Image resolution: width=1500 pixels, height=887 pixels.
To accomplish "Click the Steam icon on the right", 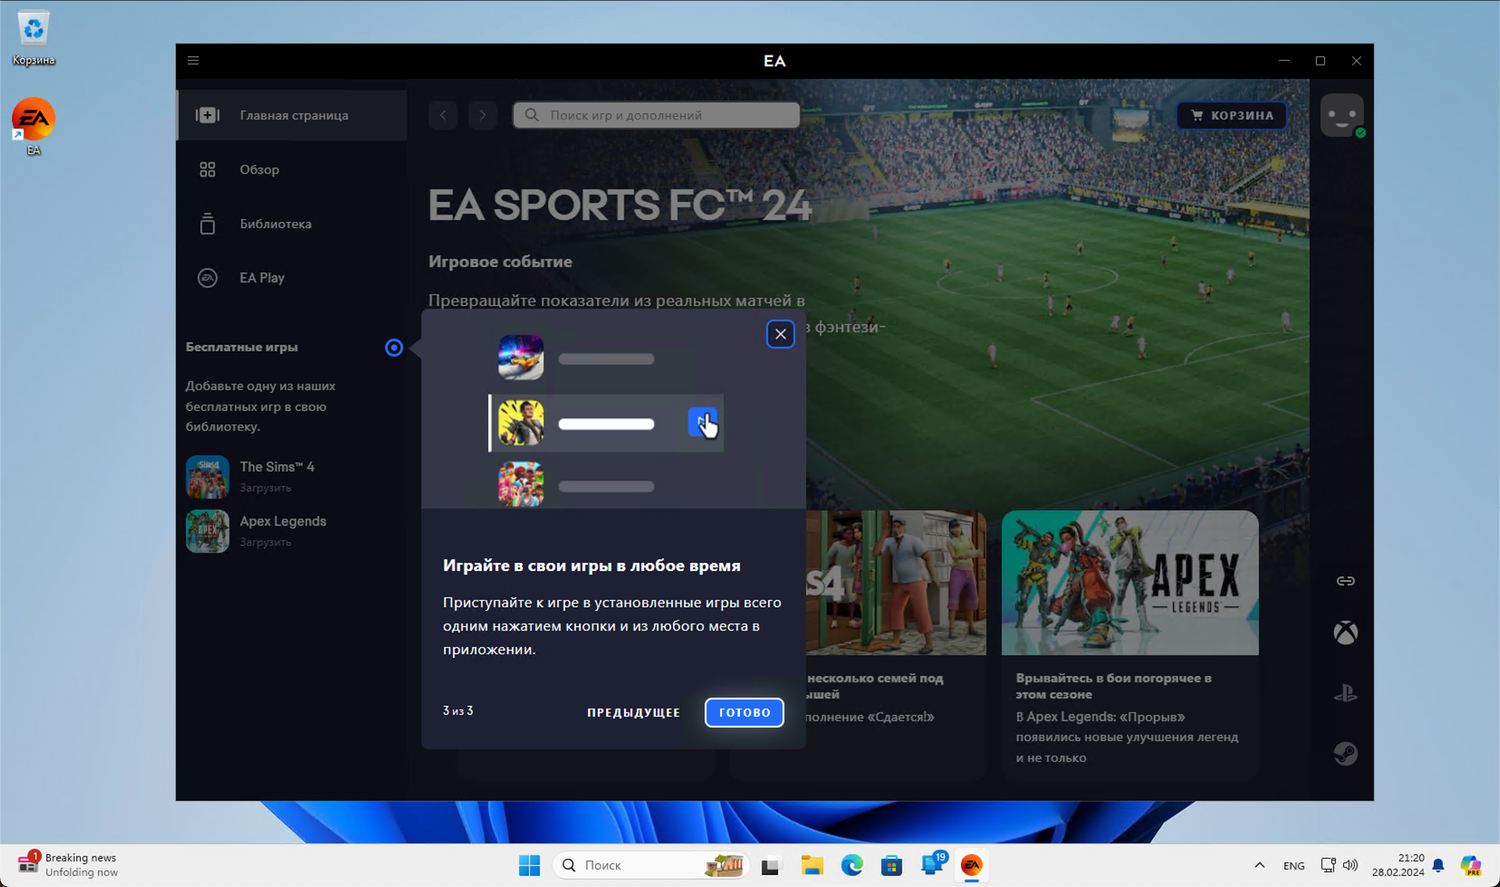I will click(x=1346, y=753).
